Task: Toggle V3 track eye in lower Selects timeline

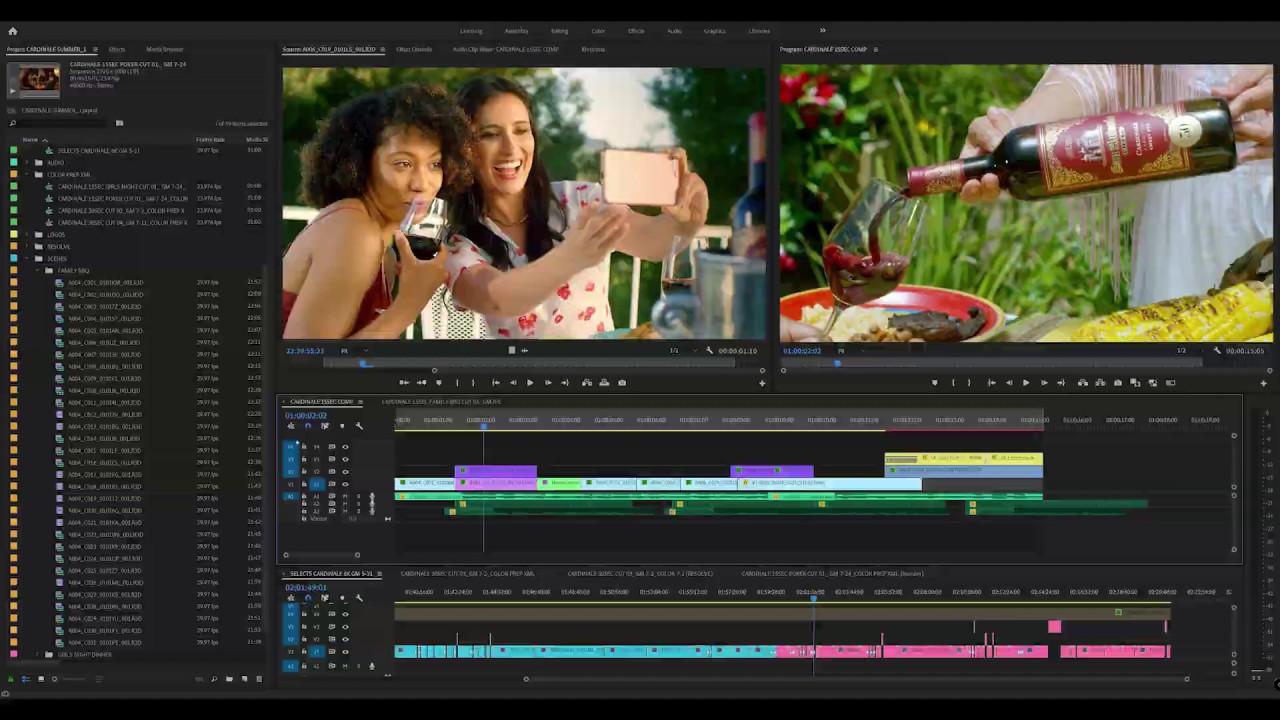Action: click(345, 627)
